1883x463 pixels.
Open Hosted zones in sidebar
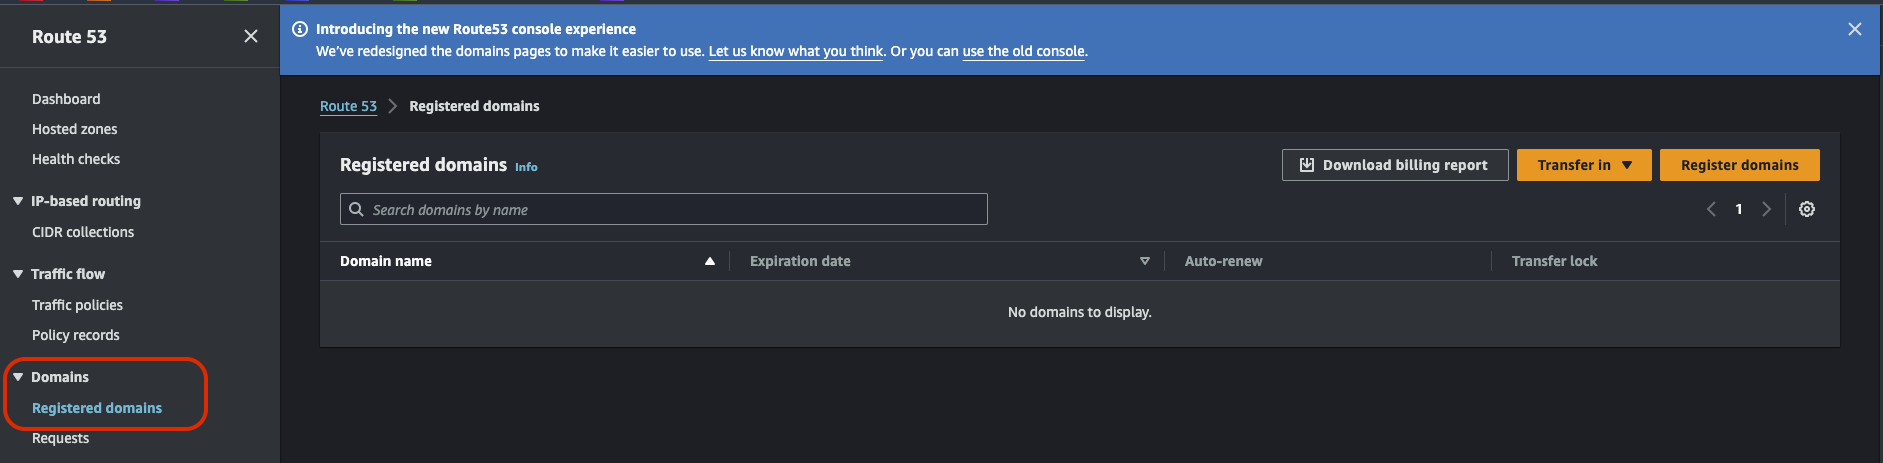pos(74,129)
